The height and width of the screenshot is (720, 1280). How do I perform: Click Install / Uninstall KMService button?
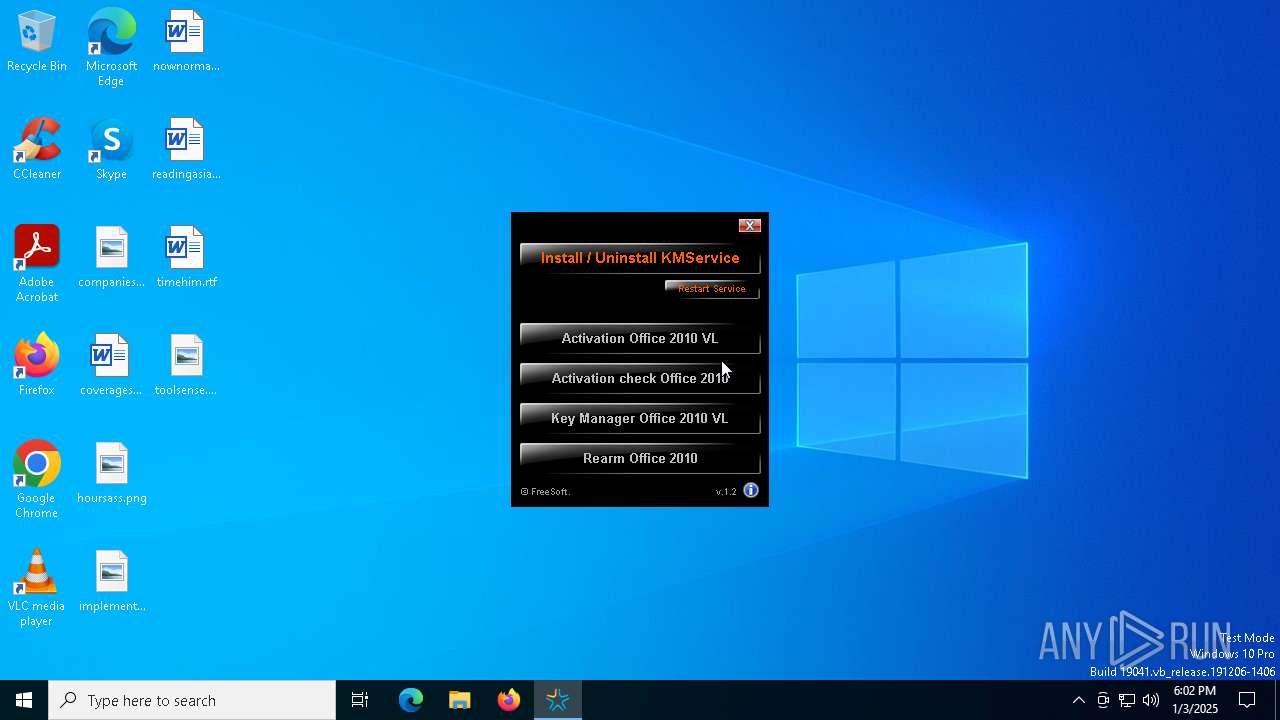[x=640, y=258]
